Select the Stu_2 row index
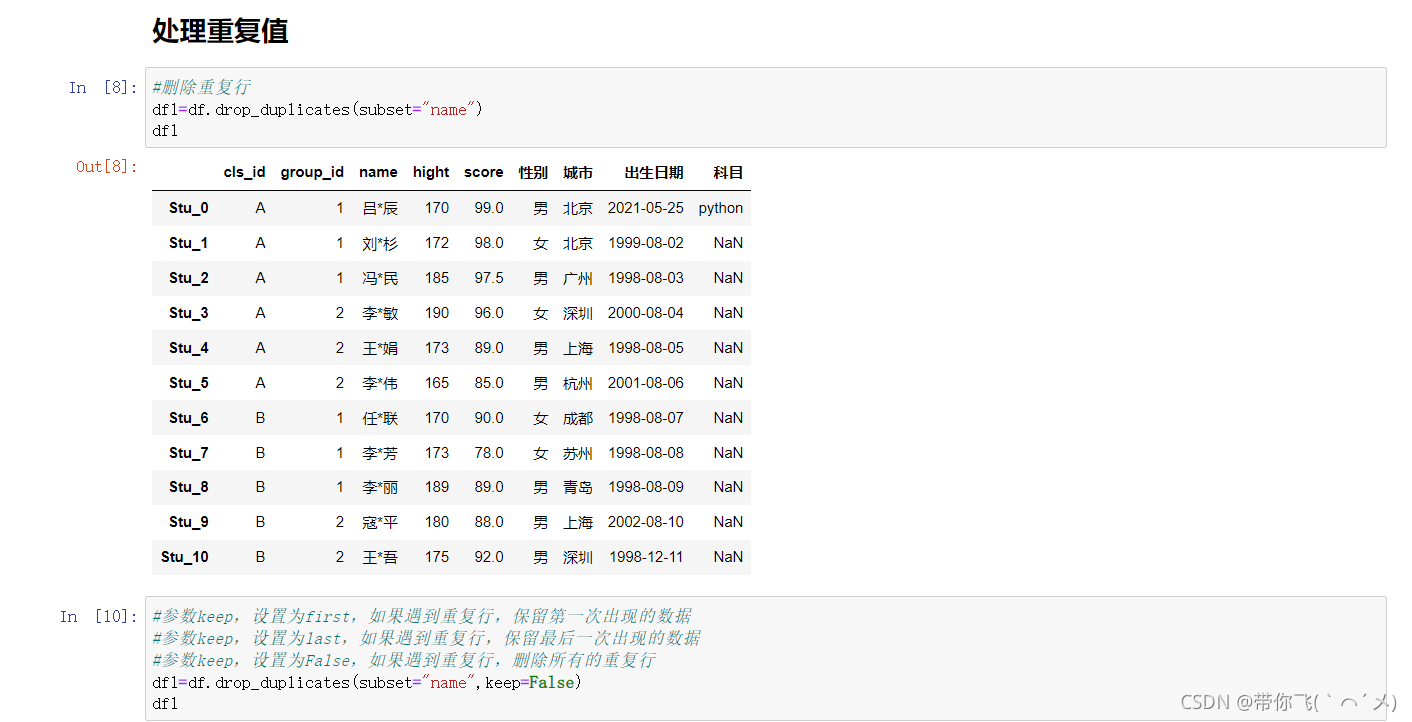Image resolution: width=1412 pixels, height=722 pixels. 189,278
